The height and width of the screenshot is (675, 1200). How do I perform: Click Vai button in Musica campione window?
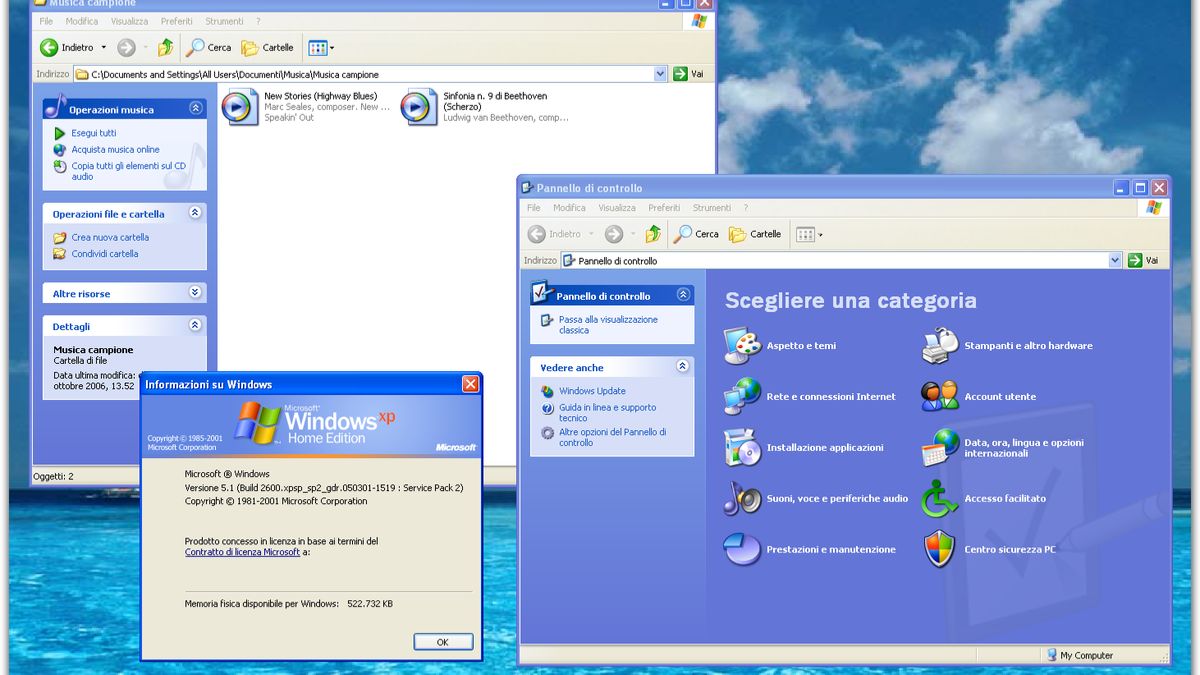(x=689, y=73)
